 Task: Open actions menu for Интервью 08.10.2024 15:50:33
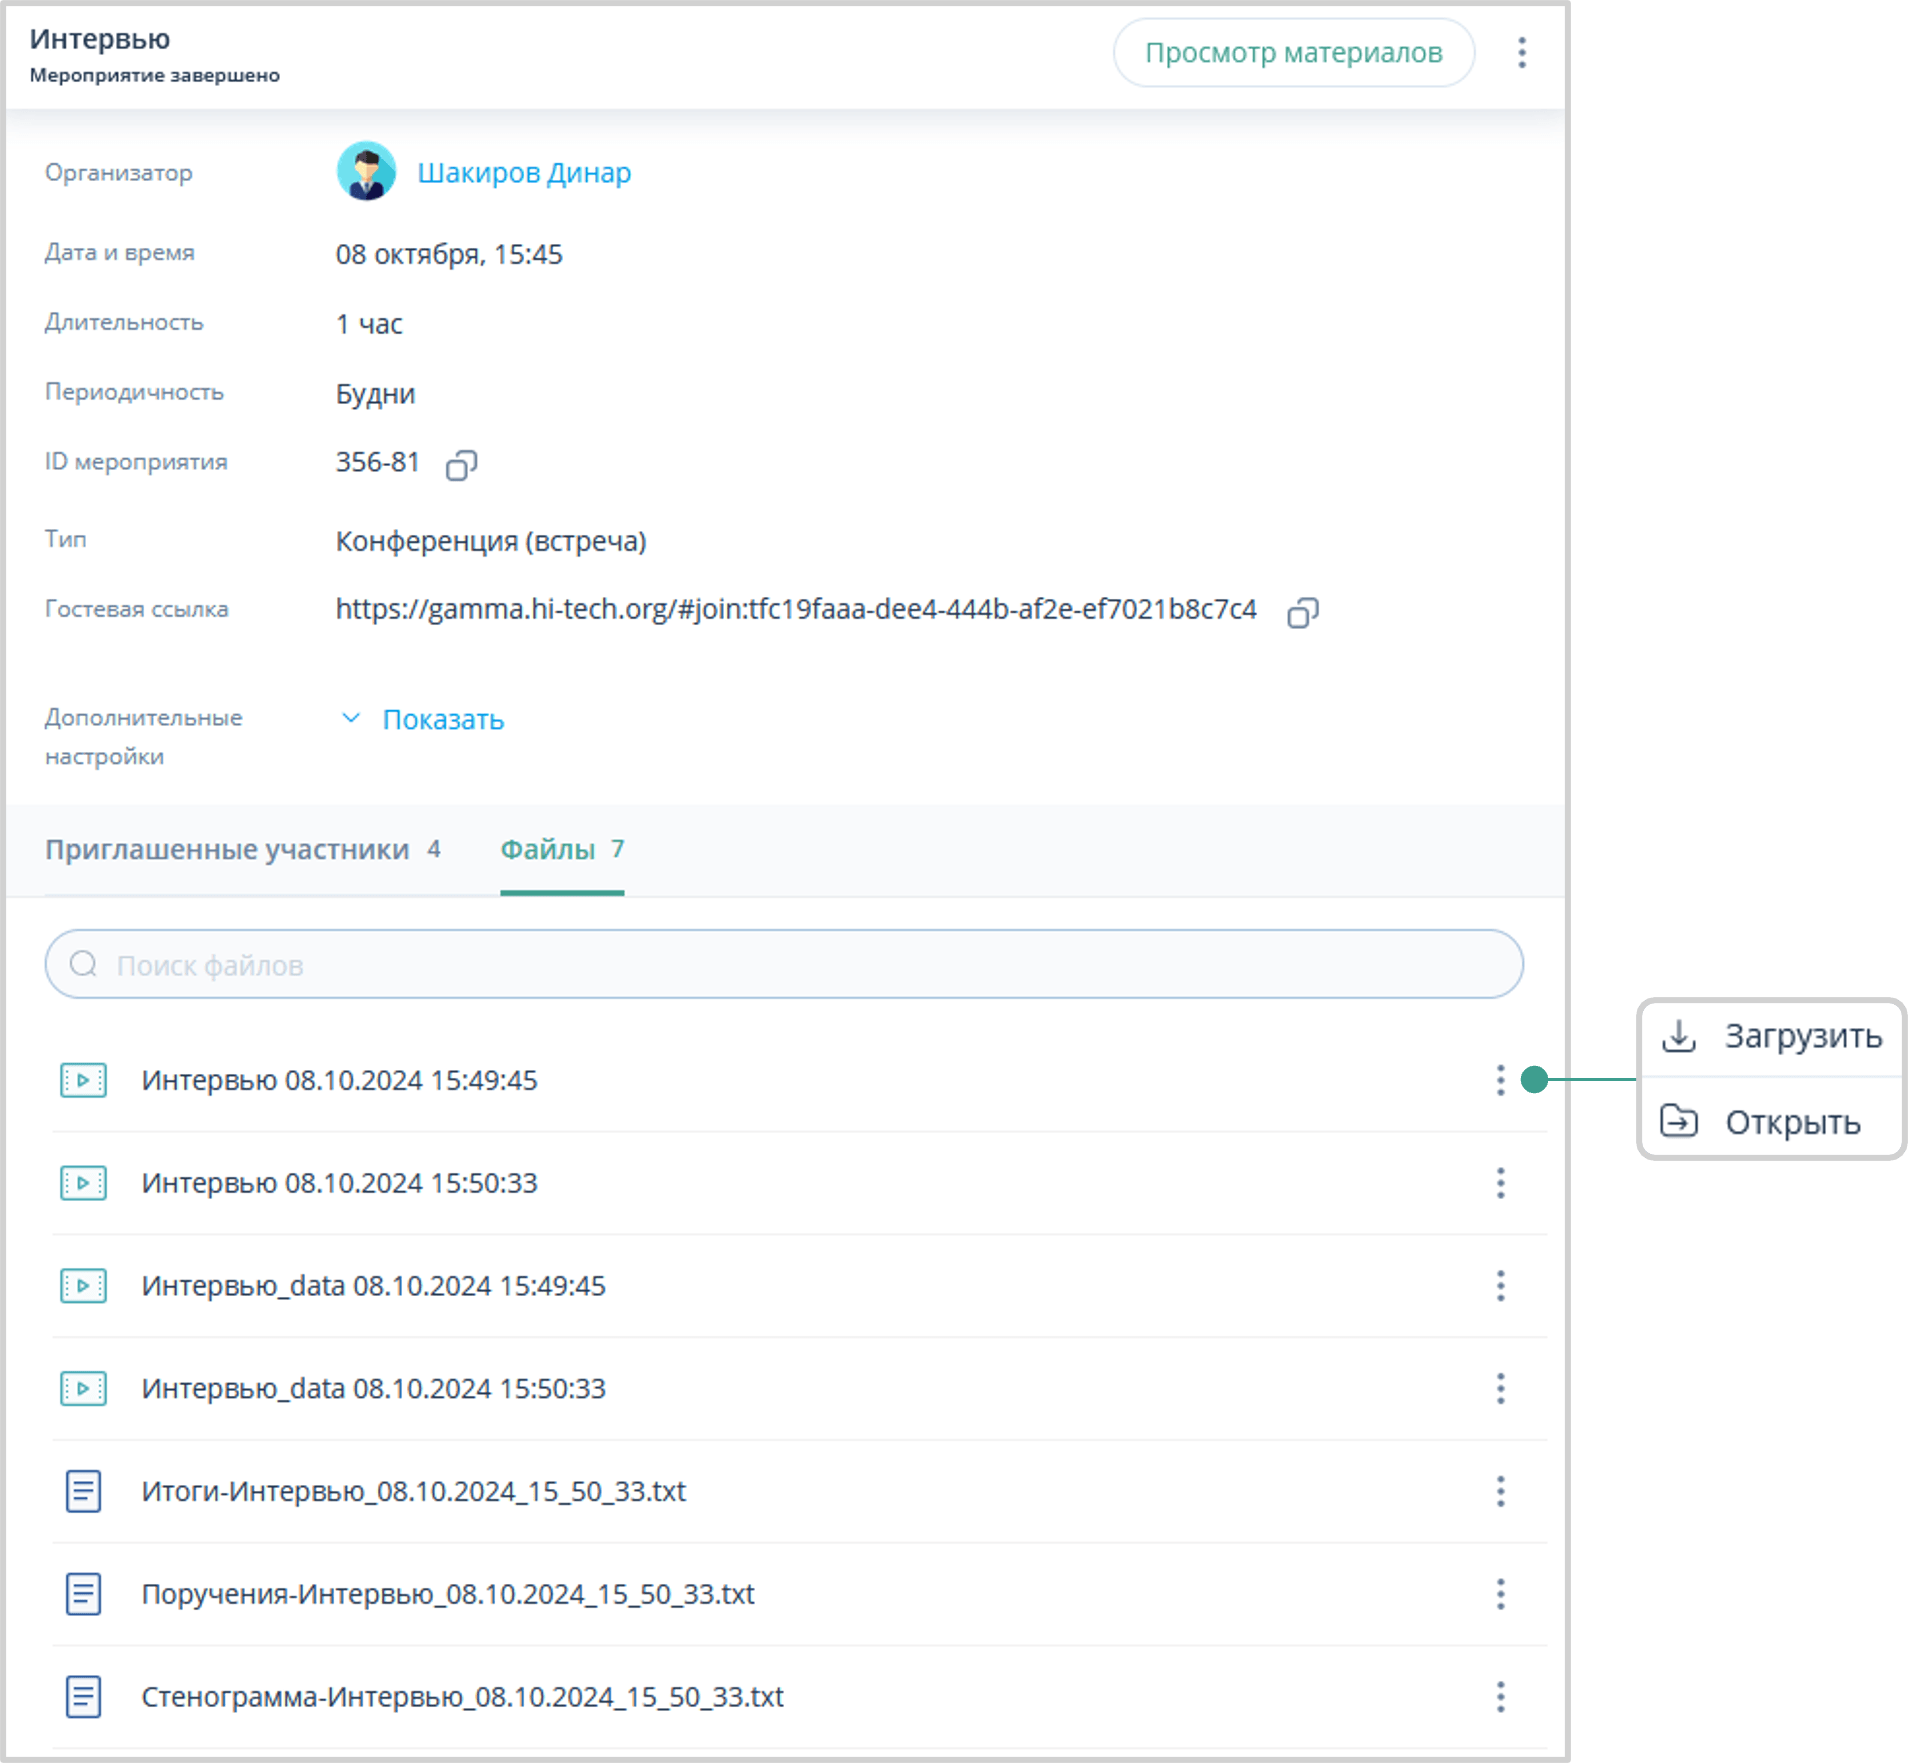1500,1183
